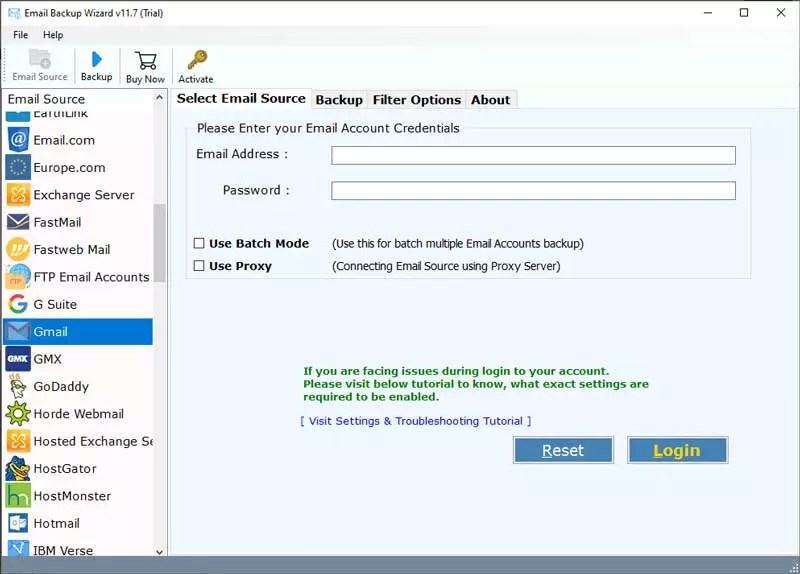Open the About tab
This screenshot has height=574, width=800.
(490, 99)
